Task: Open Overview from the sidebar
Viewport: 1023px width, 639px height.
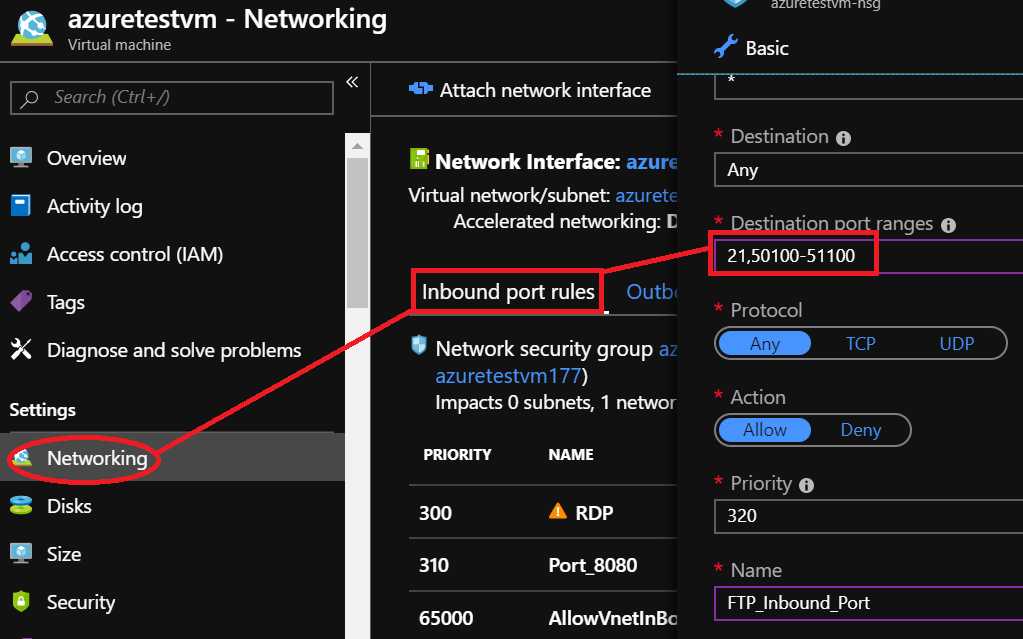Action: pos(86,158)
